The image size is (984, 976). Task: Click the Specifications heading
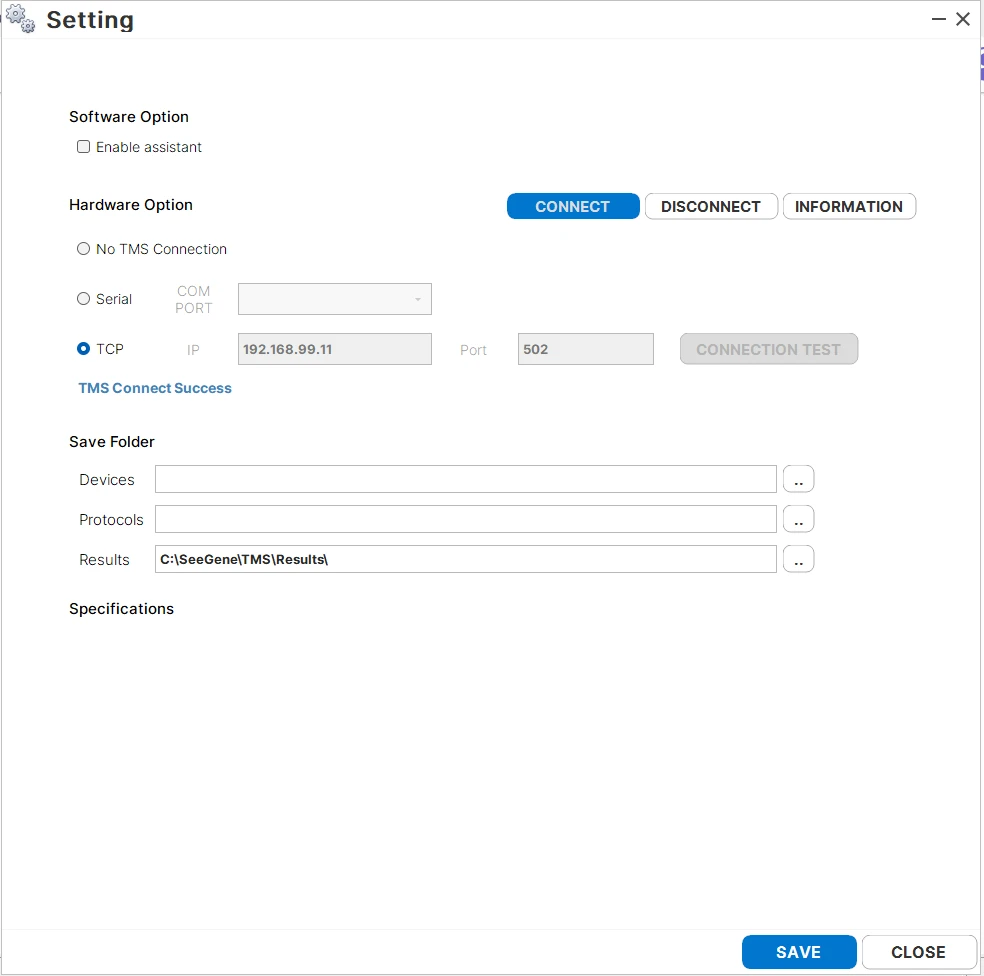(121, 609)
